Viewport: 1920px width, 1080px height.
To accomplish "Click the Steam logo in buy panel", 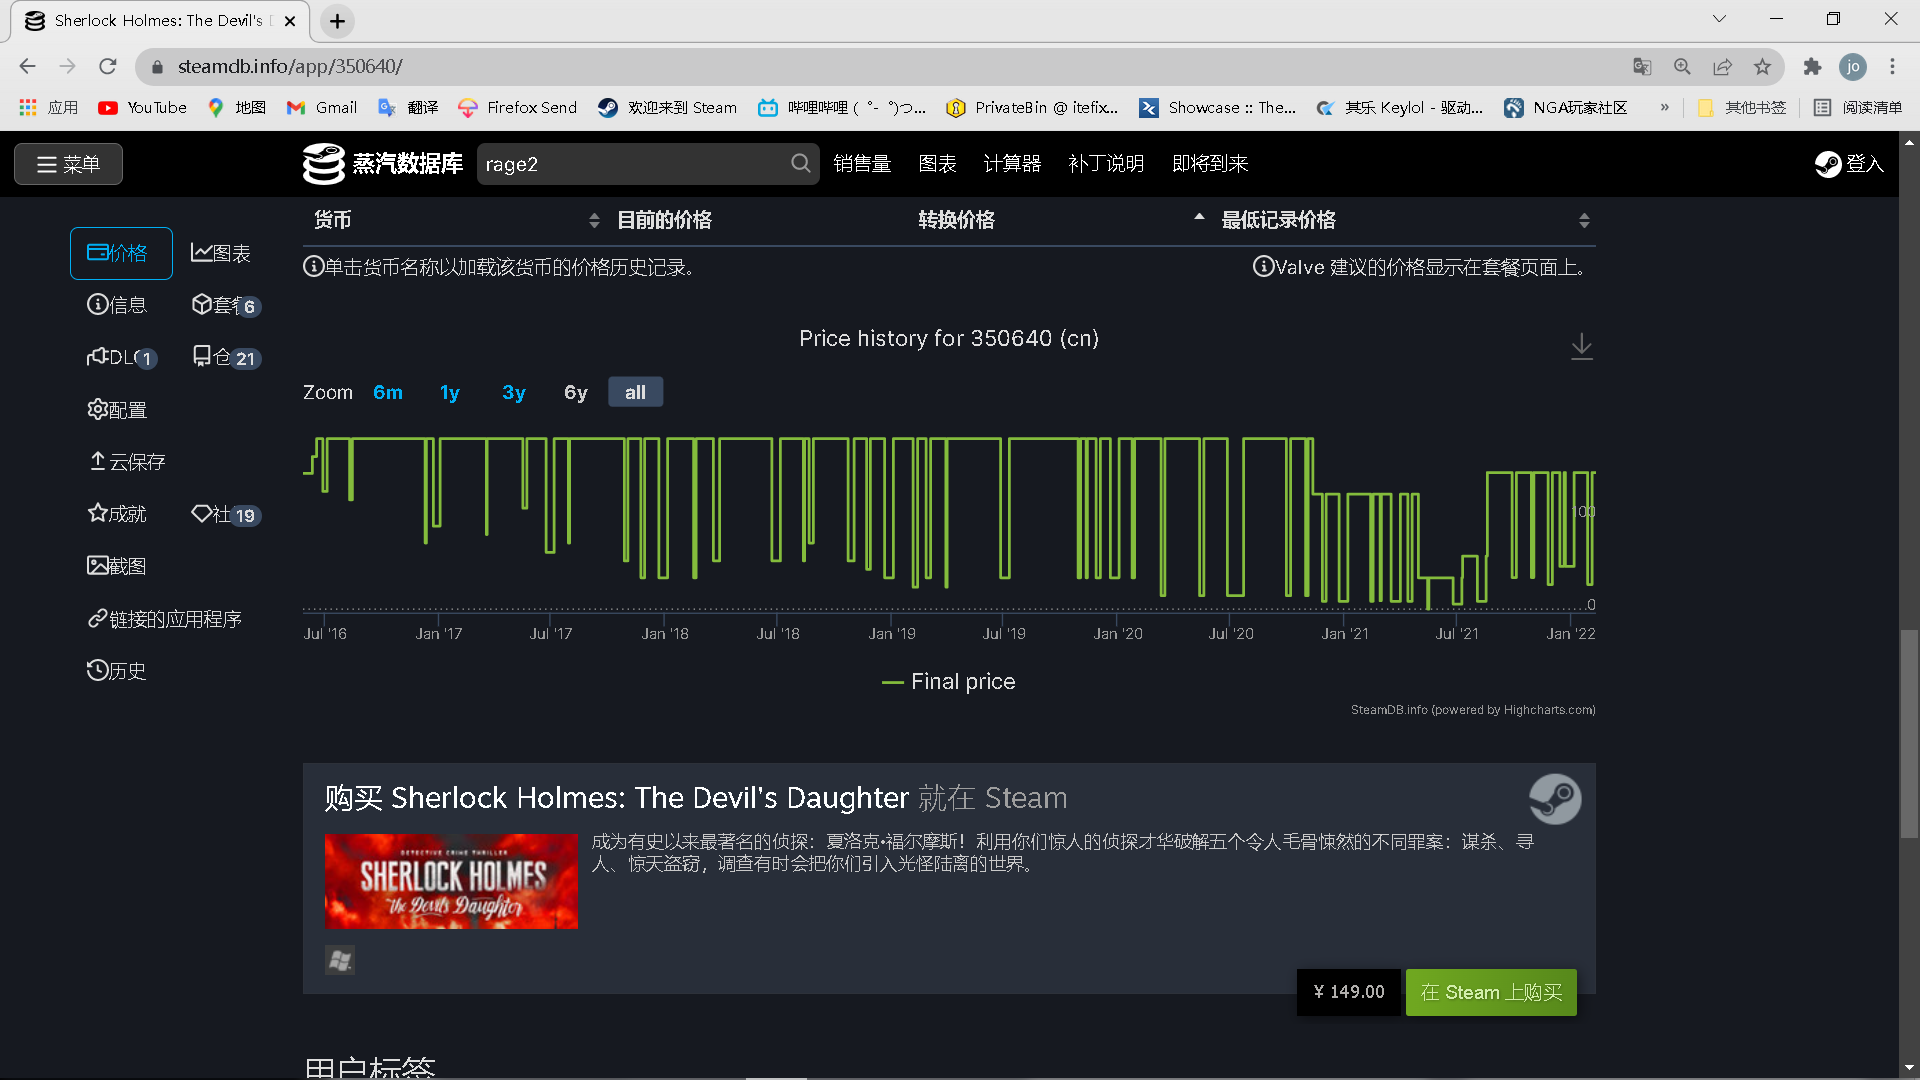I will 1554,799.
